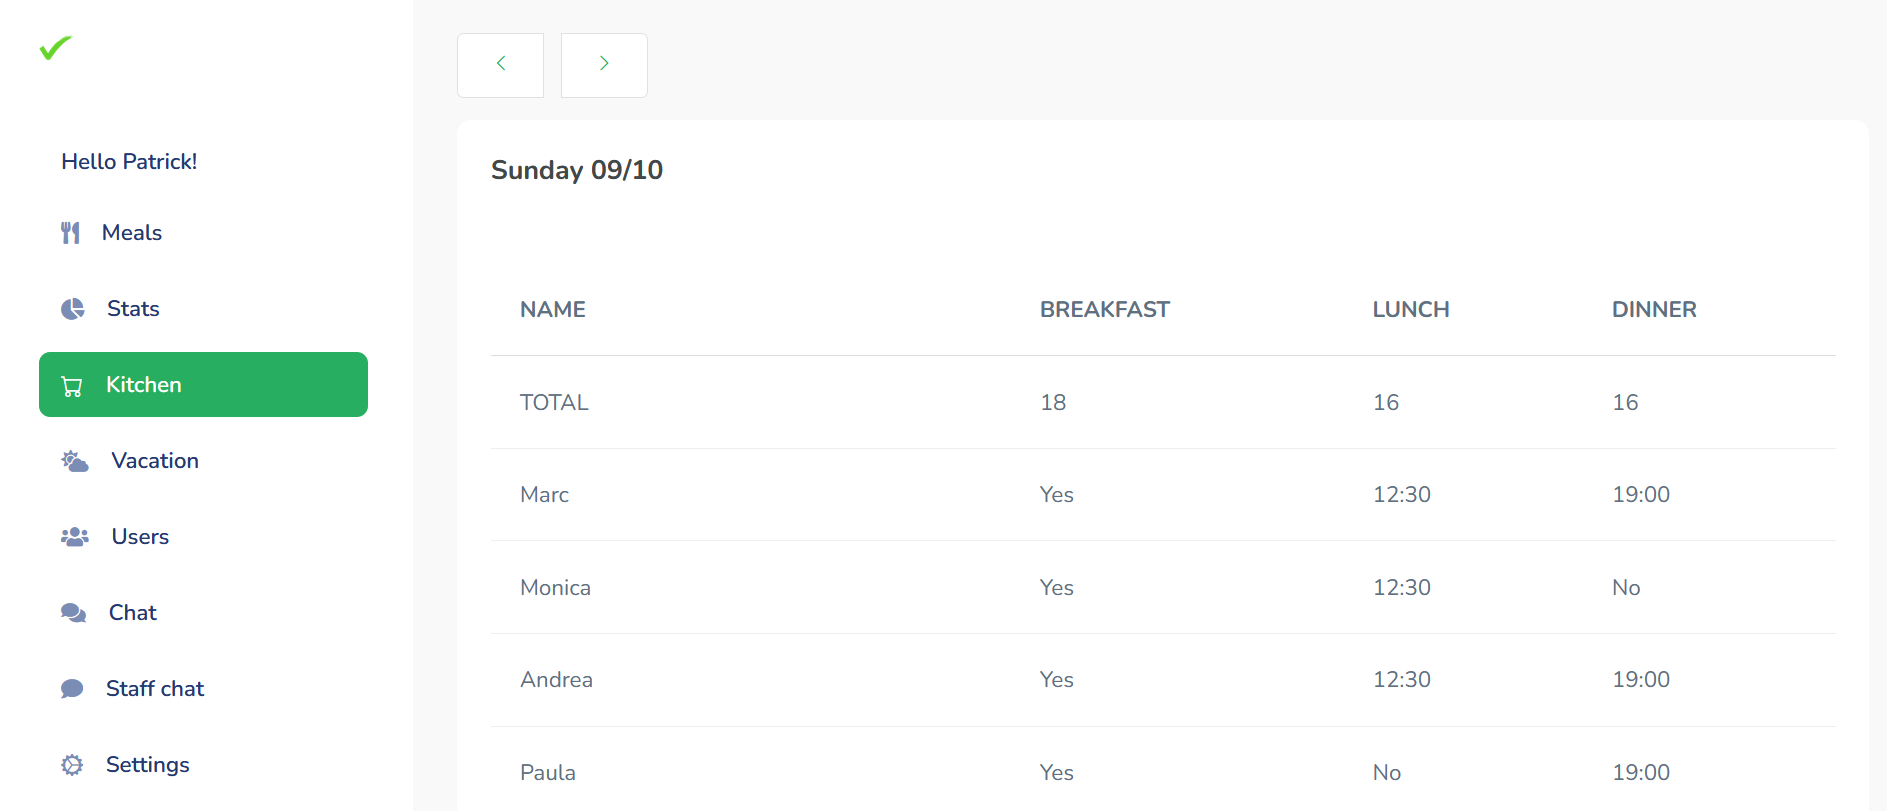The image size is (1887, 811).
Task: Click the Sunday 09/10 date heading
Action: click(x=577, y=170)
